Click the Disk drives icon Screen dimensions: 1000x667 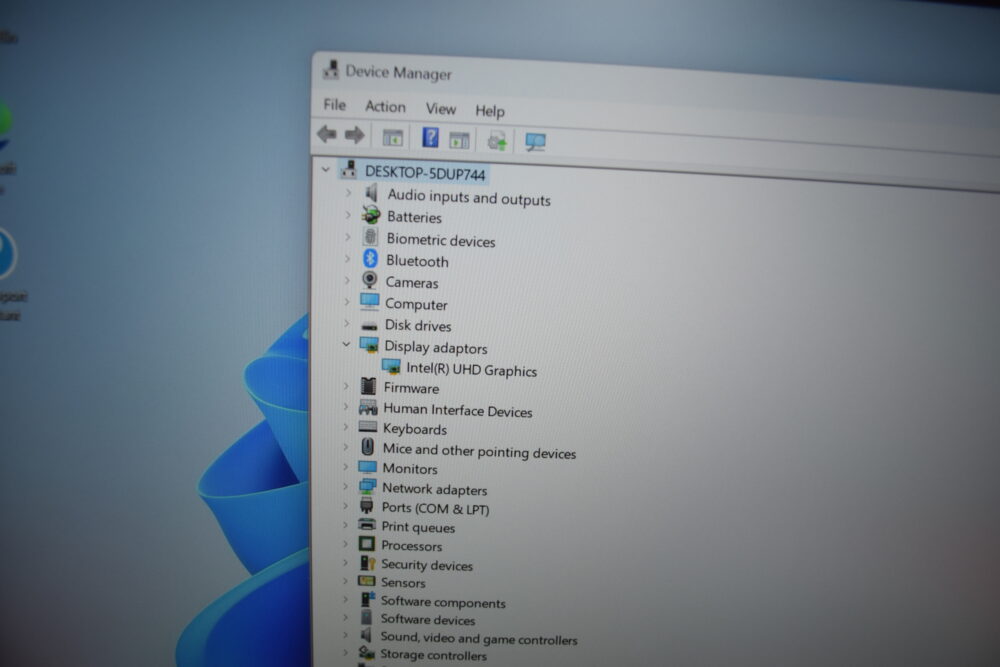(369, 325)
